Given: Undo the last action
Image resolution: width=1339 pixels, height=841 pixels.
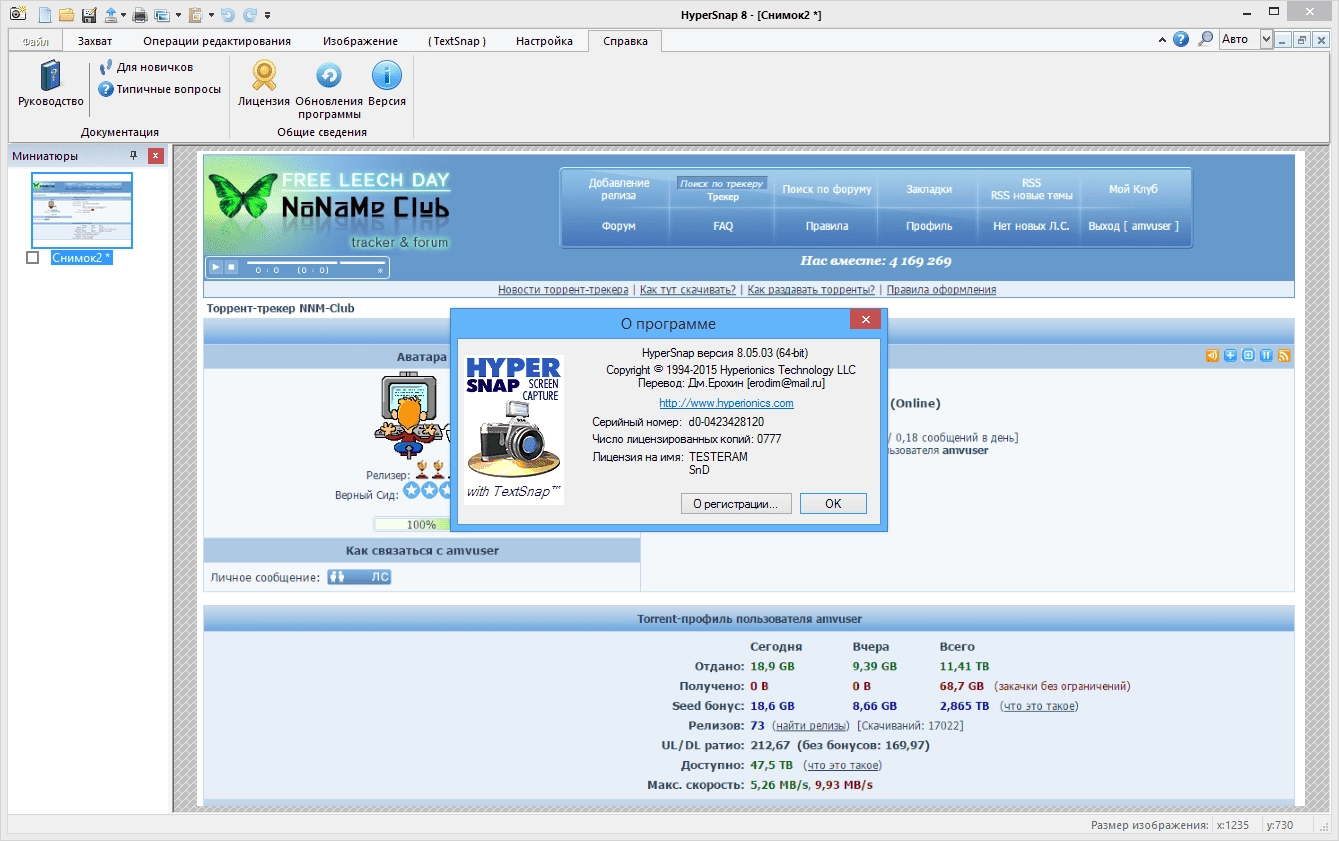Looking at the screenshot, I should coord(227,15).
